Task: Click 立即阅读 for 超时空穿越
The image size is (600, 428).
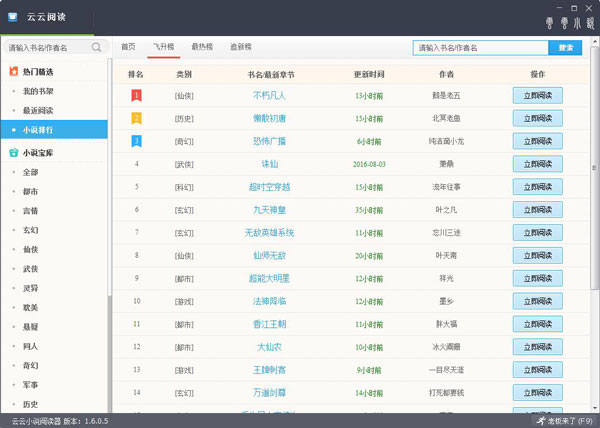Action: 538,187
